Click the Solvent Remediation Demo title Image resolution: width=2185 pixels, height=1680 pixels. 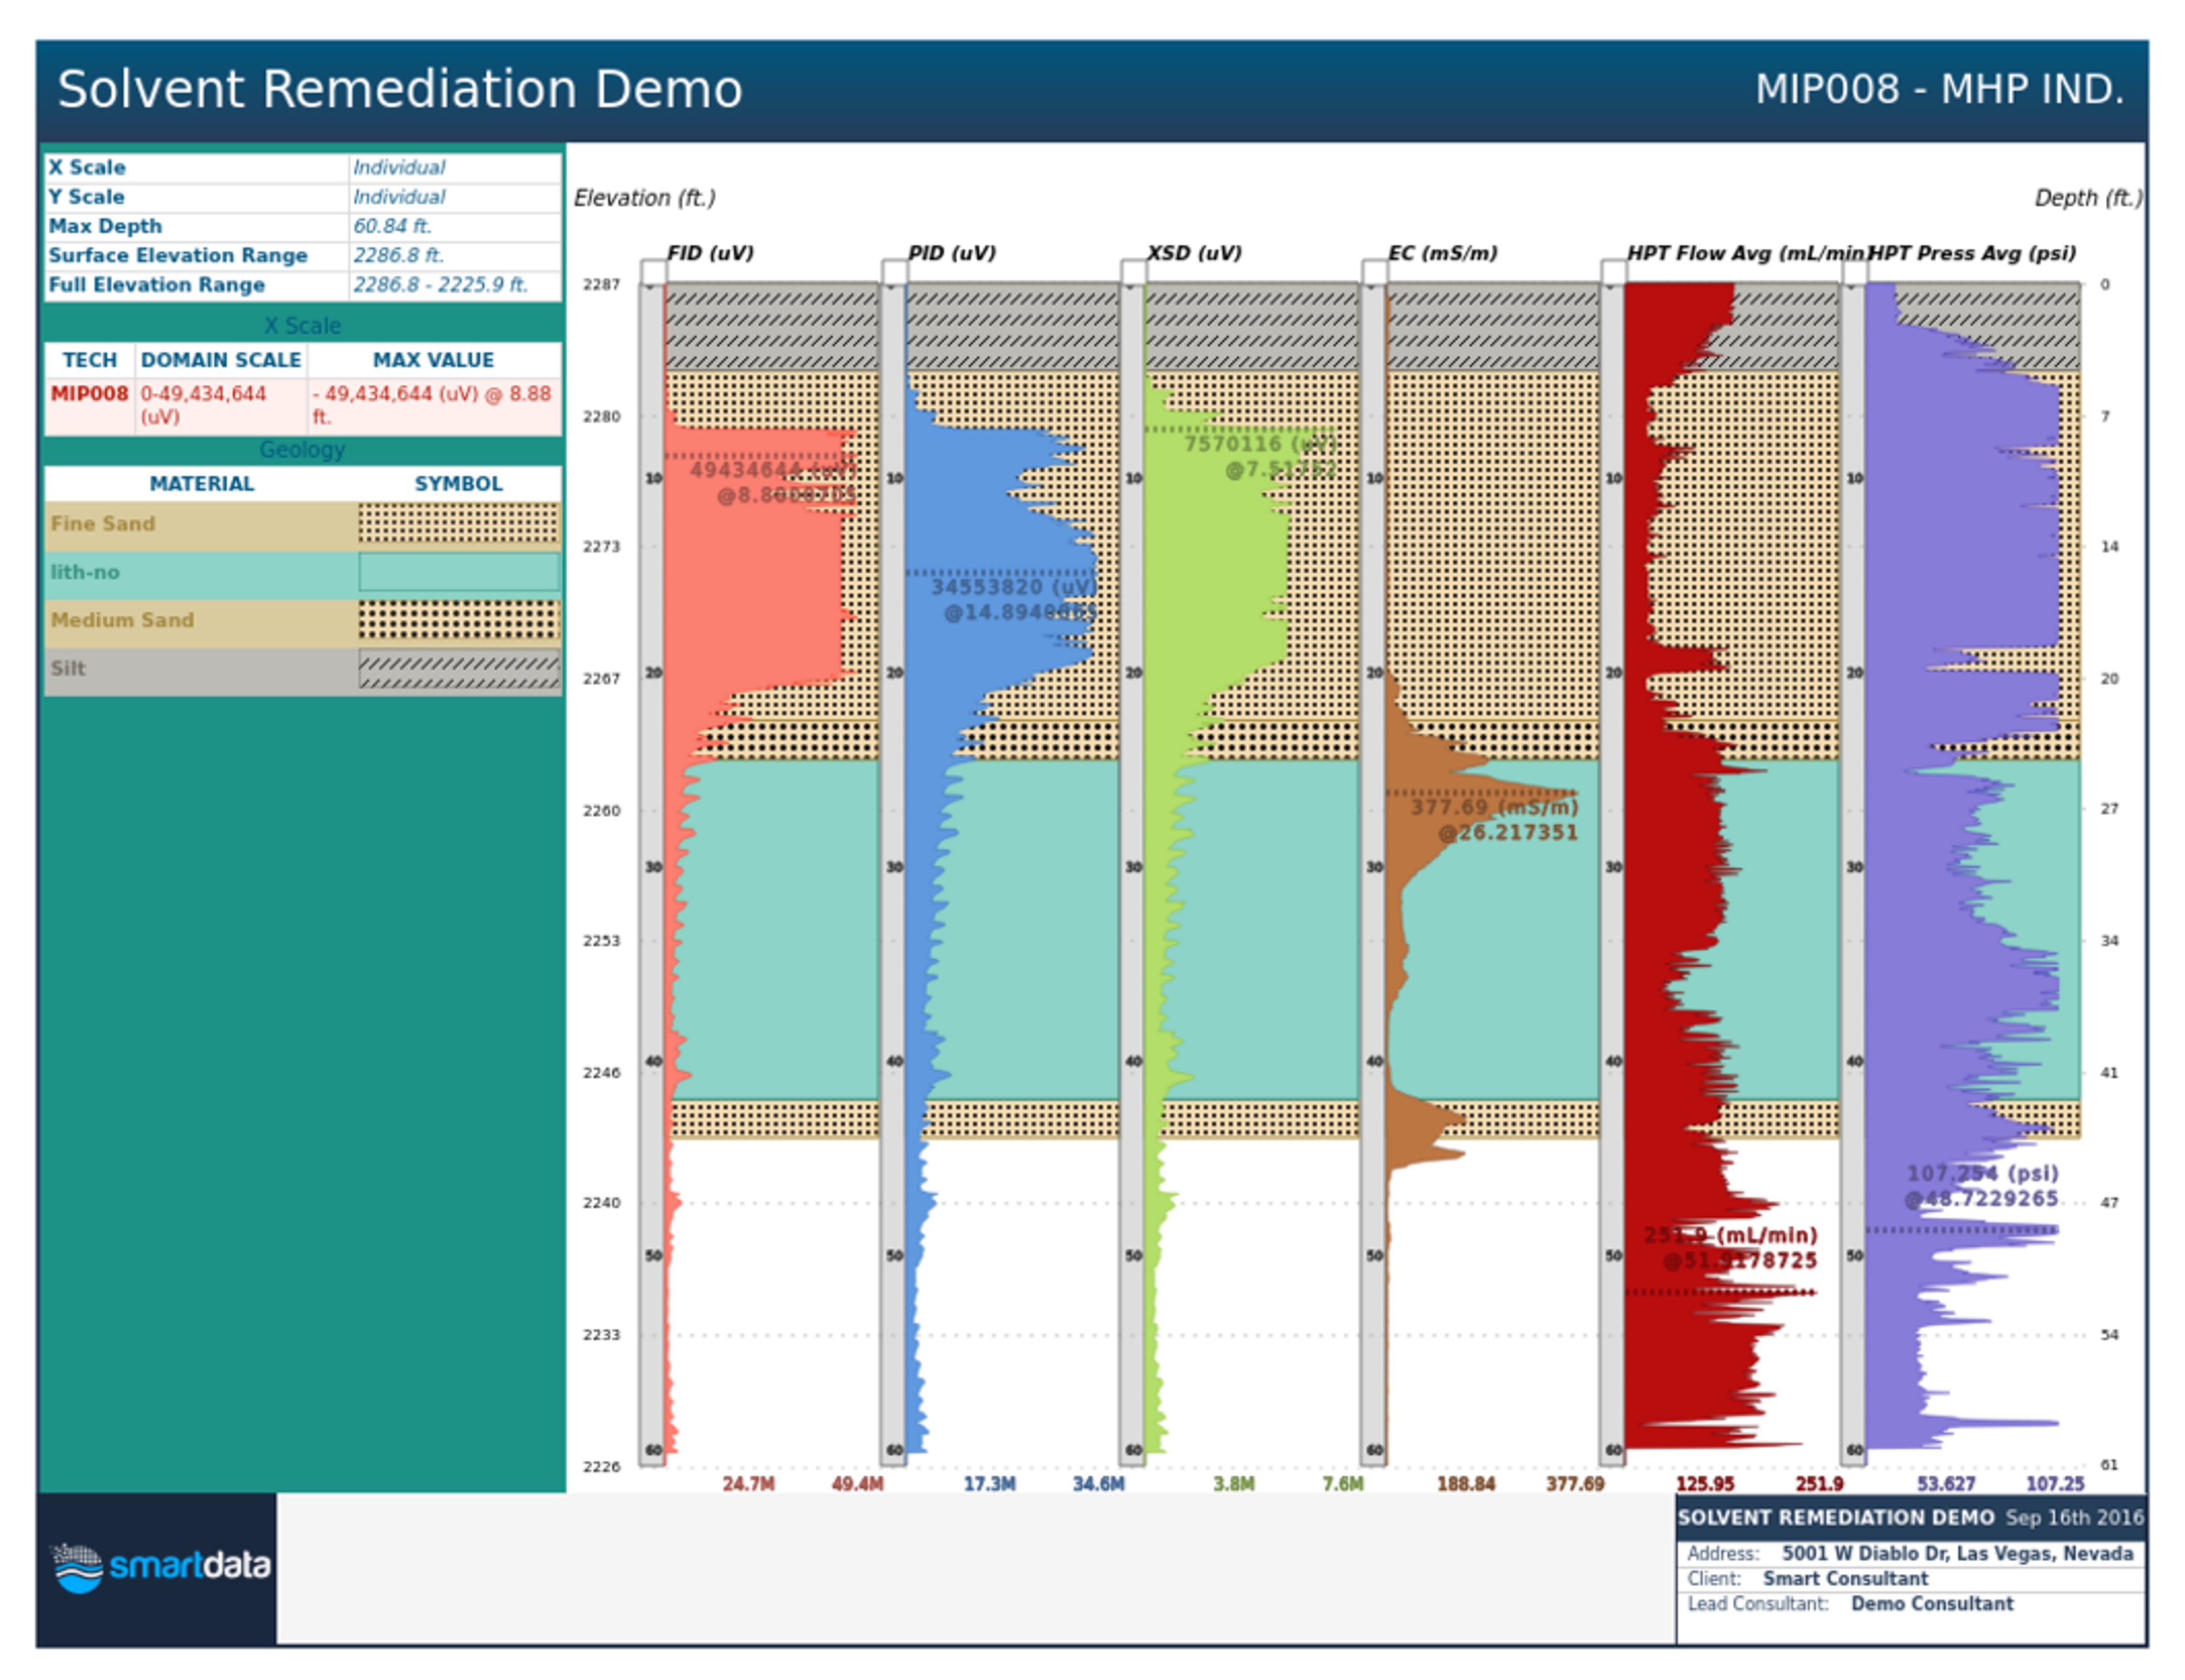tap(400, 89)
